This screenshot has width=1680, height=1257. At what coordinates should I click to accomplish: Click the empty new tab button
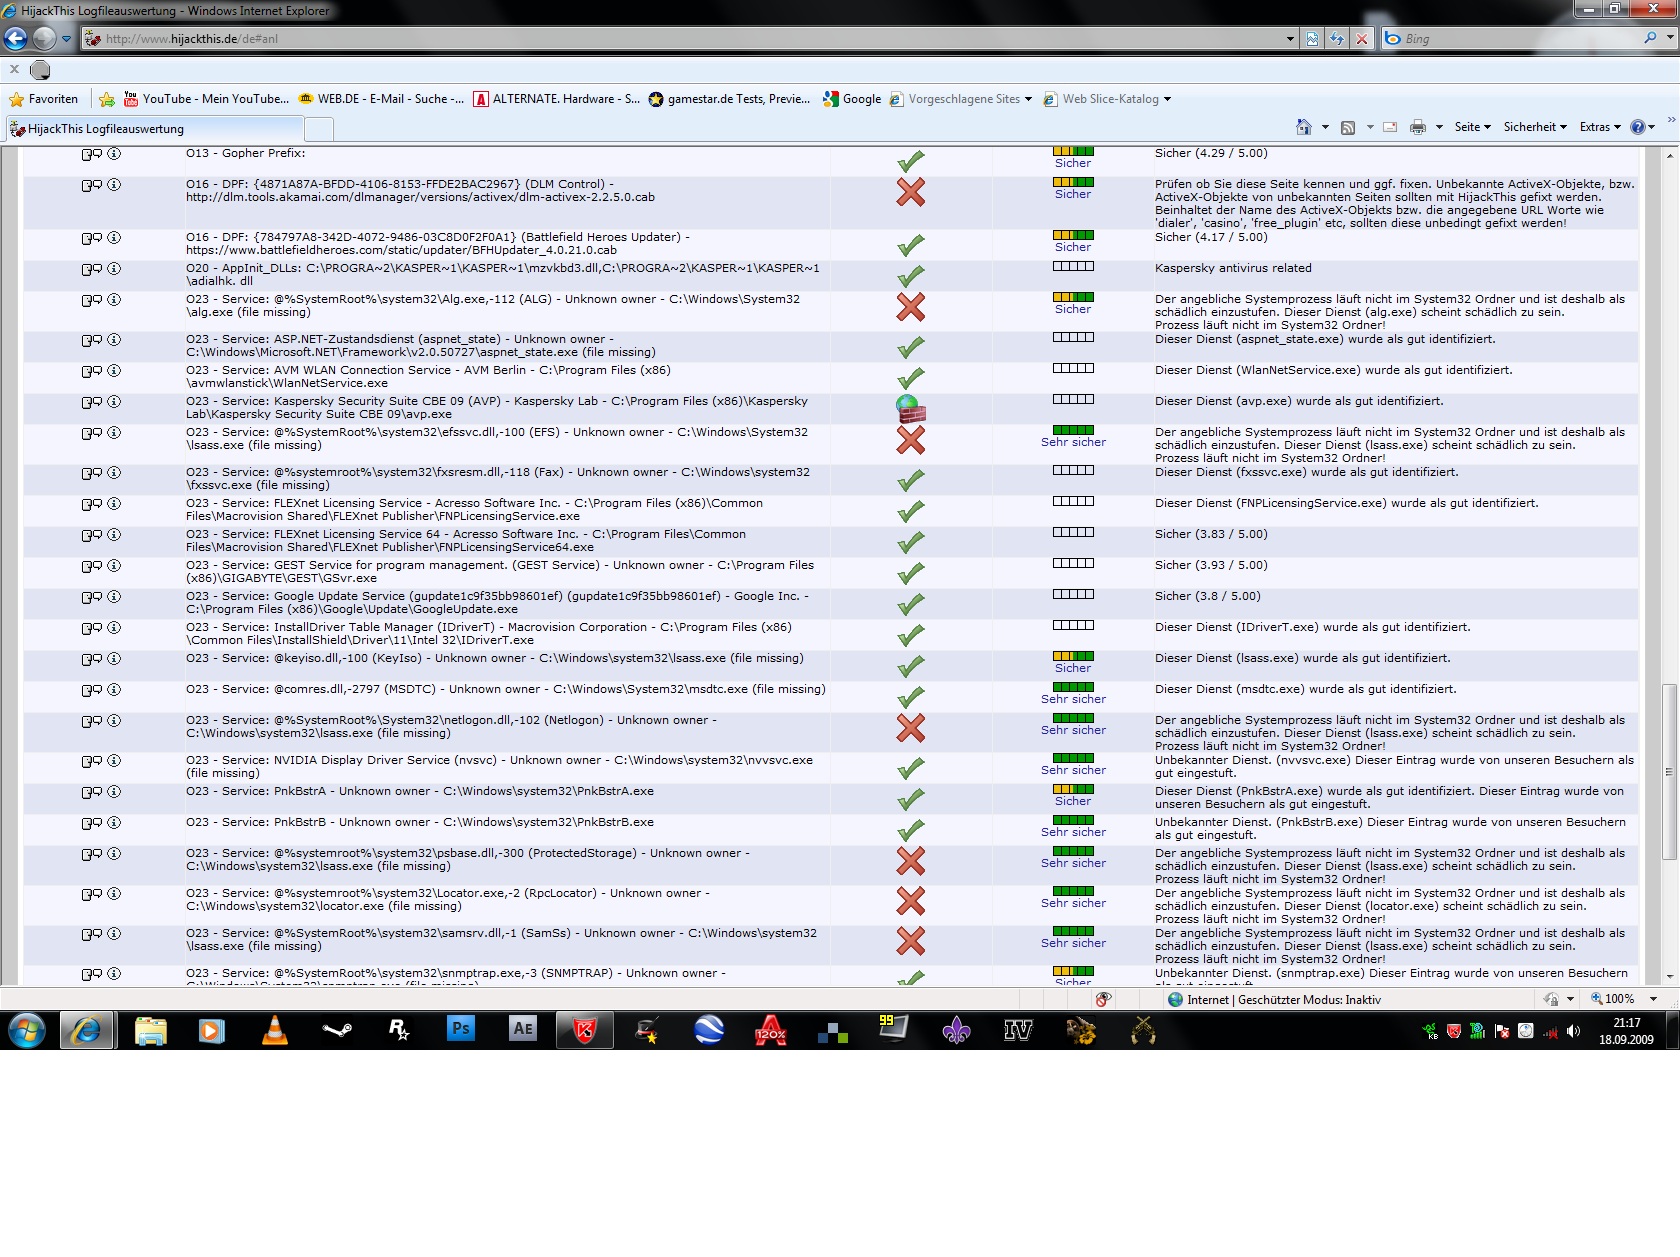pyautogui.click(x=319, y=129)
